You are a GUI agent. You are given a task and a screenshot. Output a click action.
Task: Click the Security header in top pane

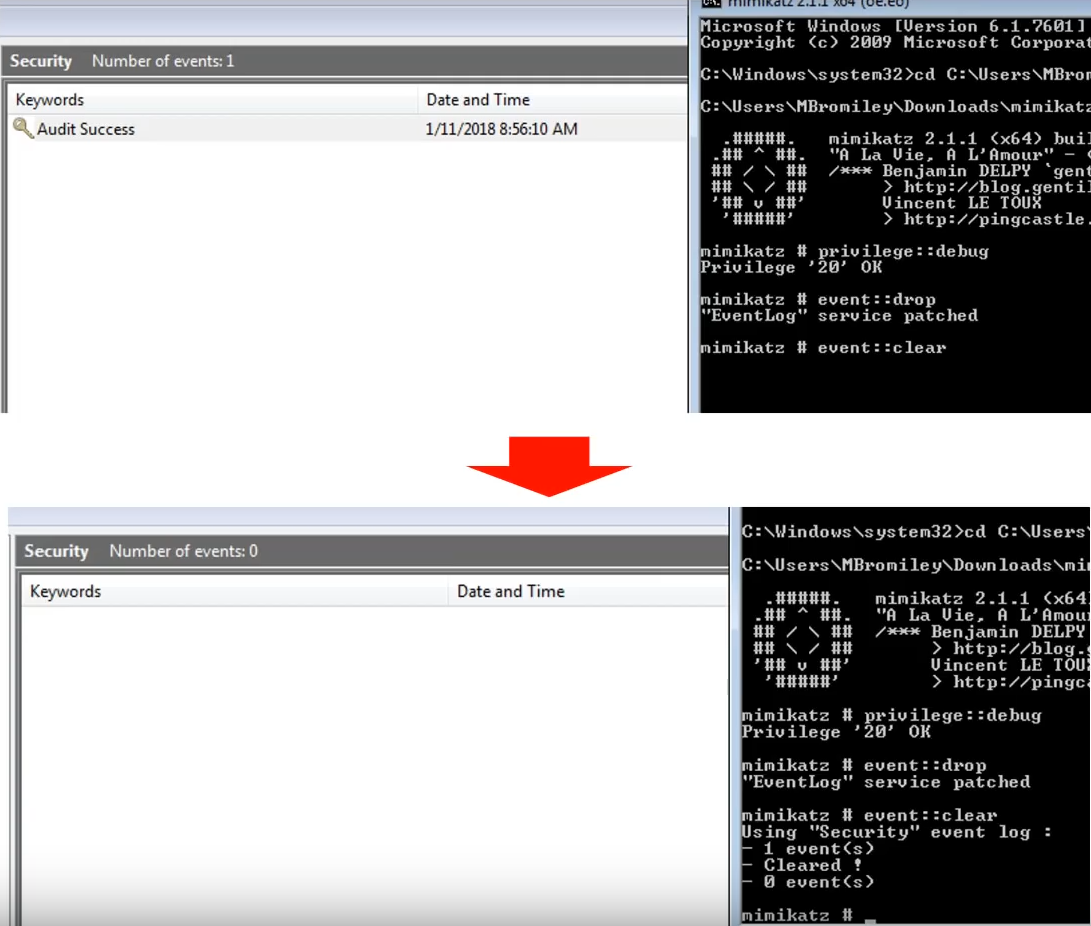tap(41, 61)
